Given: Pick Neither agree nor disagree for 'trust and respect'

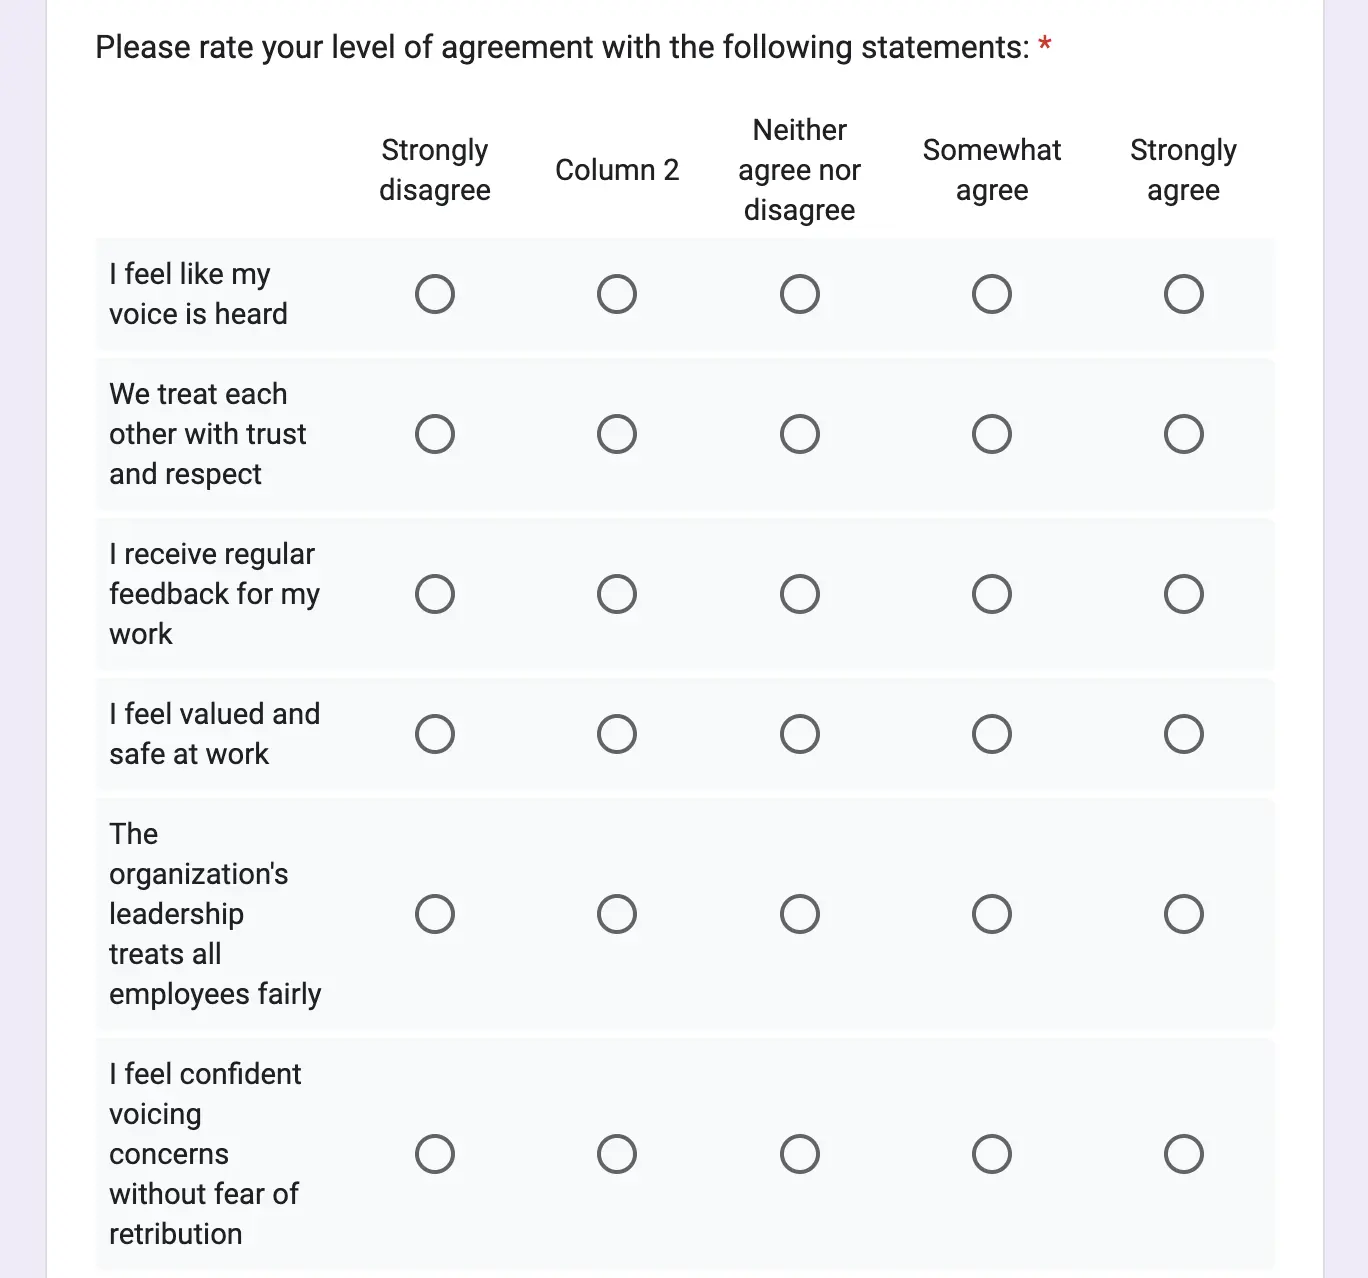Looking at the screenshot, I should click(x=800, y=434).
